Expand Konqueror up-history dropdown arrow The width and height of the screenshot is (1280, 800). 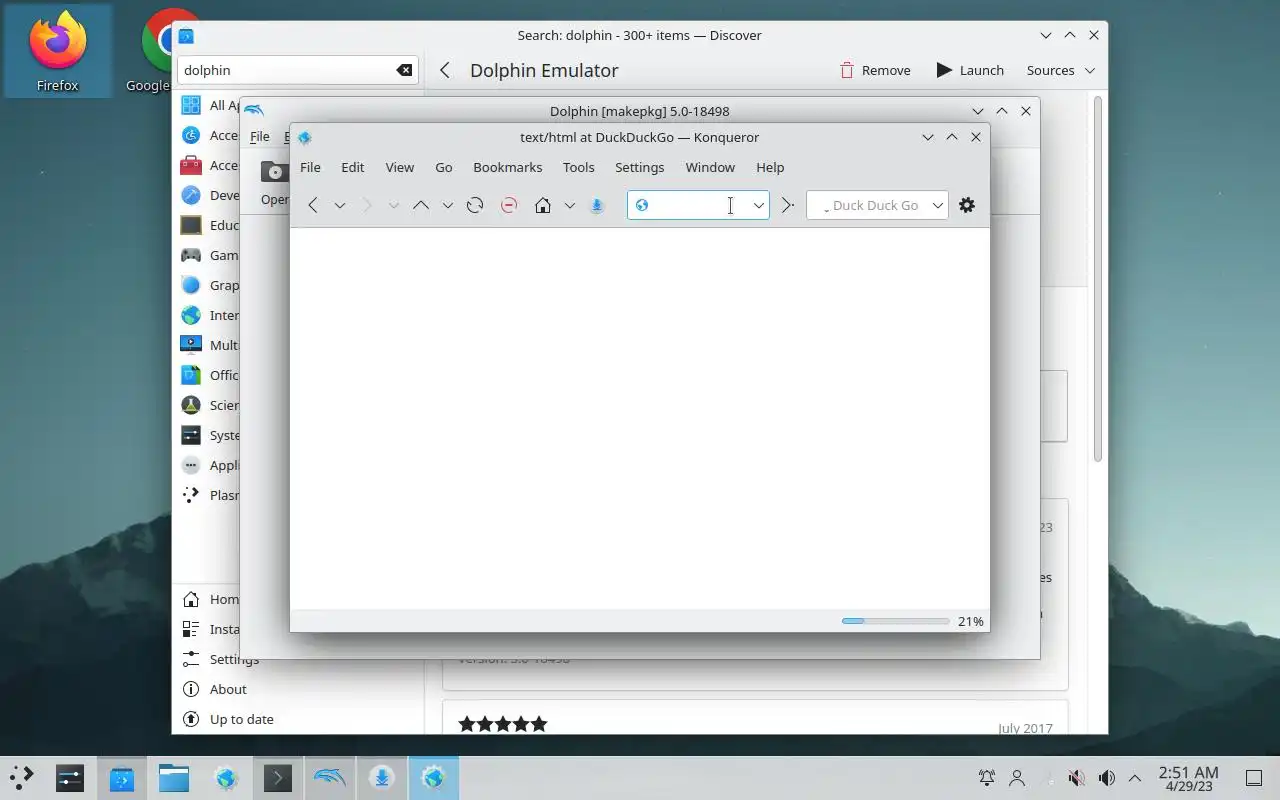pos(448,205)
